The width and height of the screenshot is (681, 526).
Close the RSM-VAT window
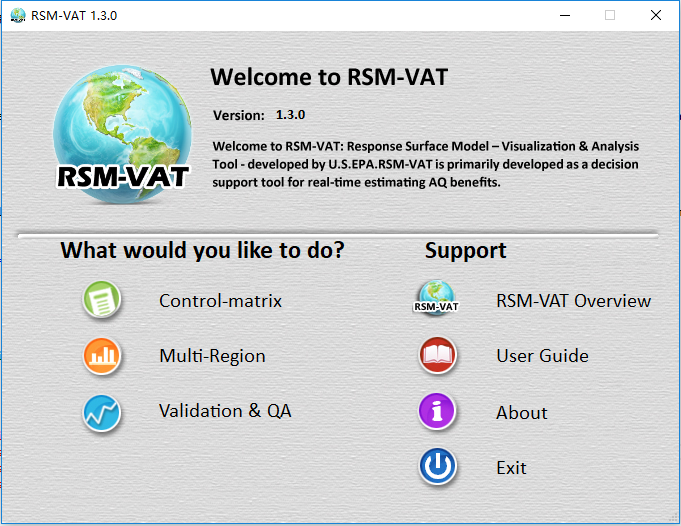pos(656,15)
